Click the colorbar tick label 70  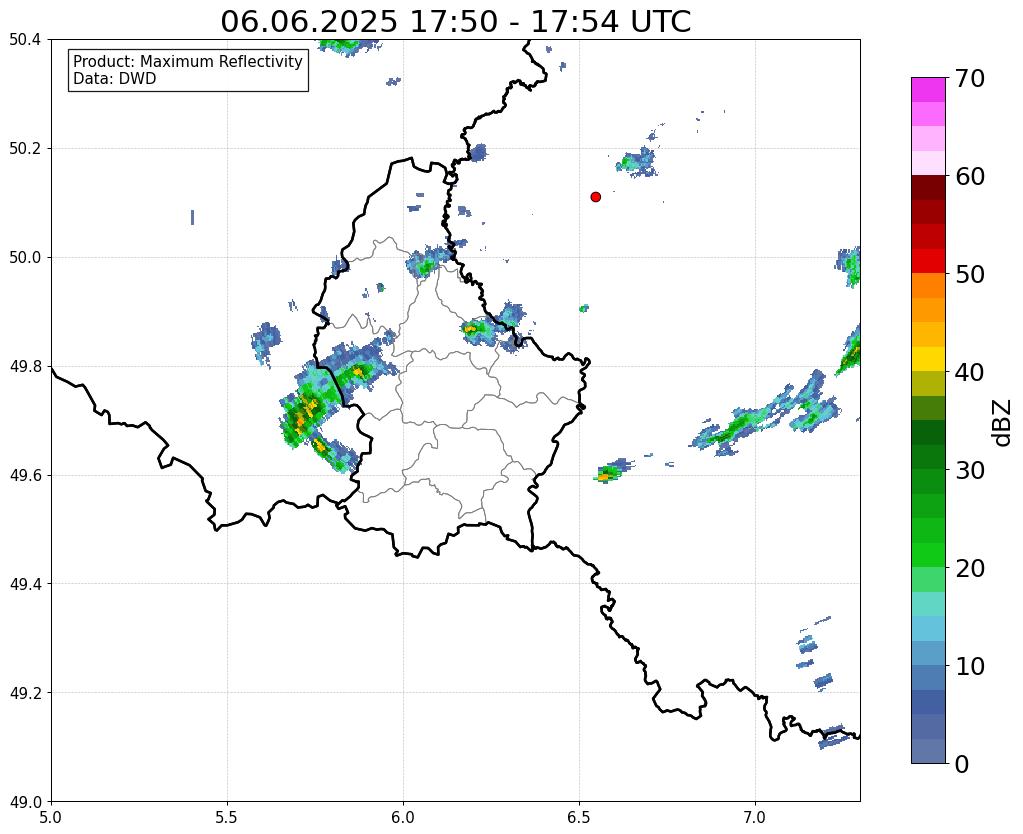[x=968, y=78]
